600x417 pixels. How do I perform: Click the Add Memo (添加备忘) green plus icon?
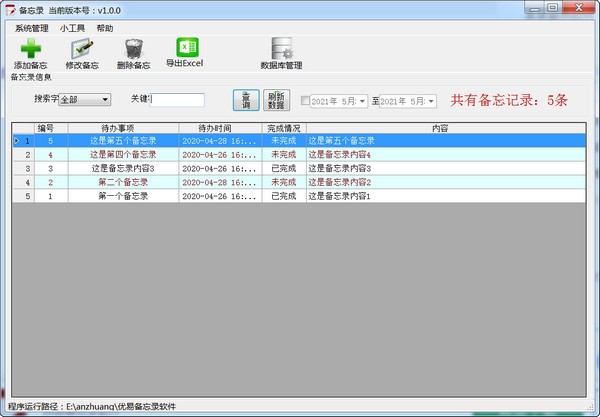coord(30,49)
